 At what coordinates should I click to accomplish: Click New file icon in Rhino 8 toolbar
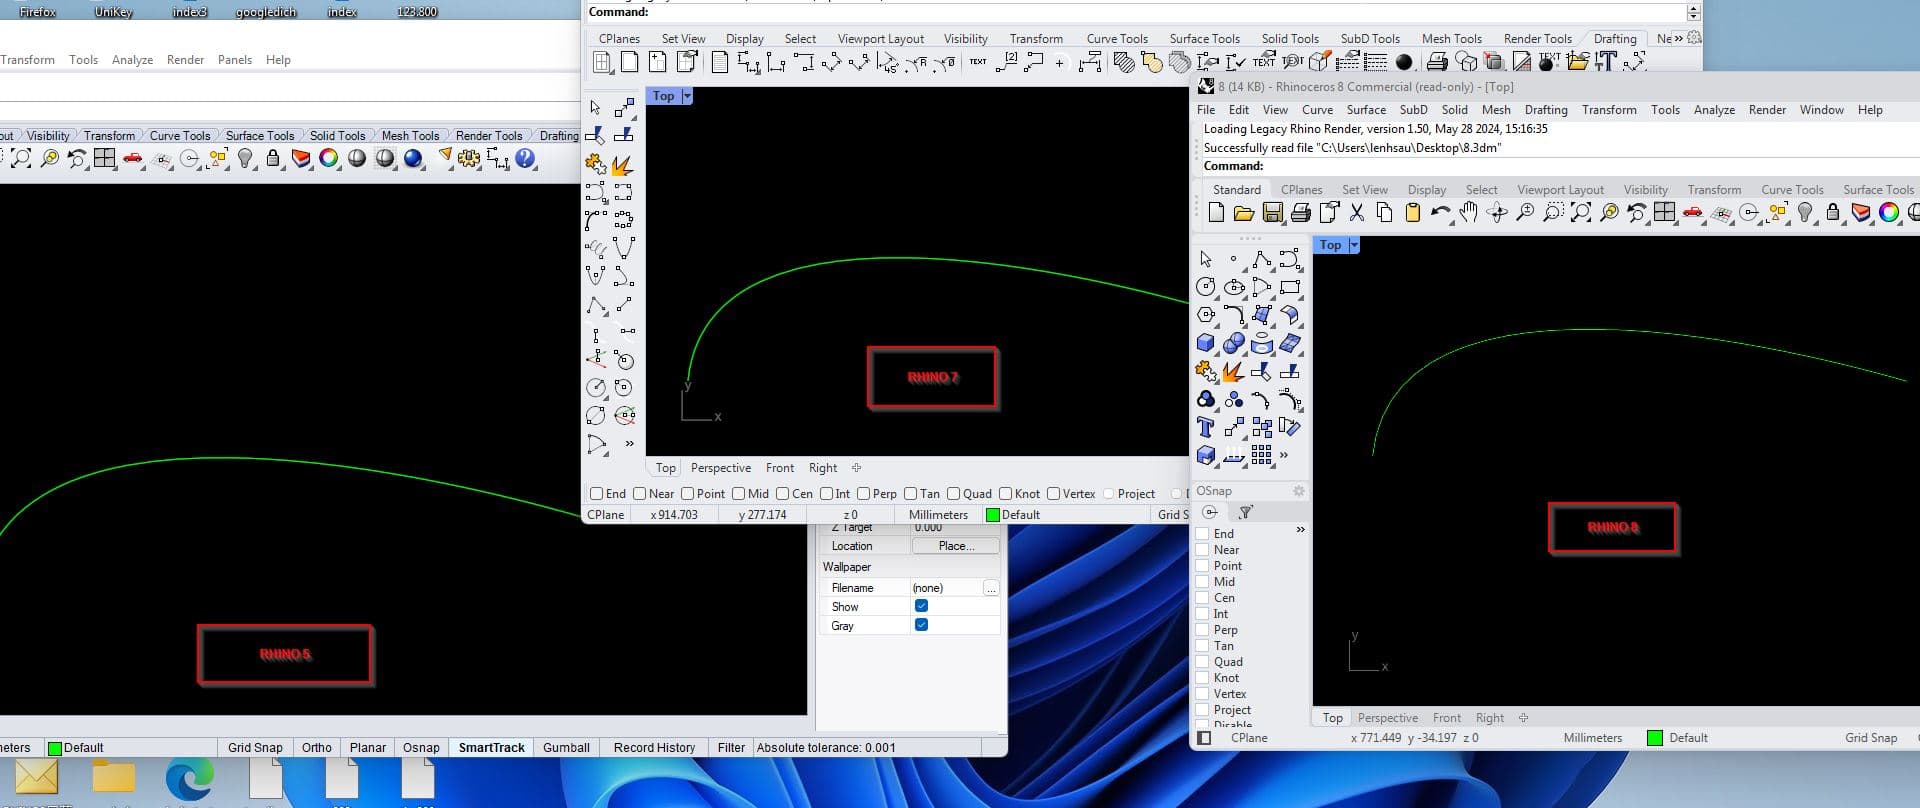coord(1216,212)
